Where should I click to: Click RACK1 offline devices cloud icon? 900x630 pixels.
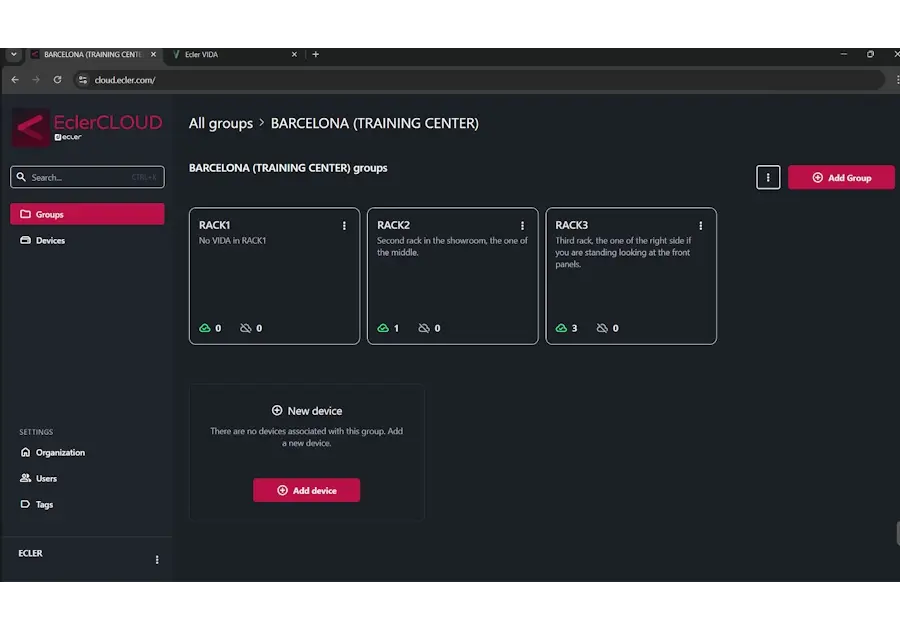tap(246, 328)
